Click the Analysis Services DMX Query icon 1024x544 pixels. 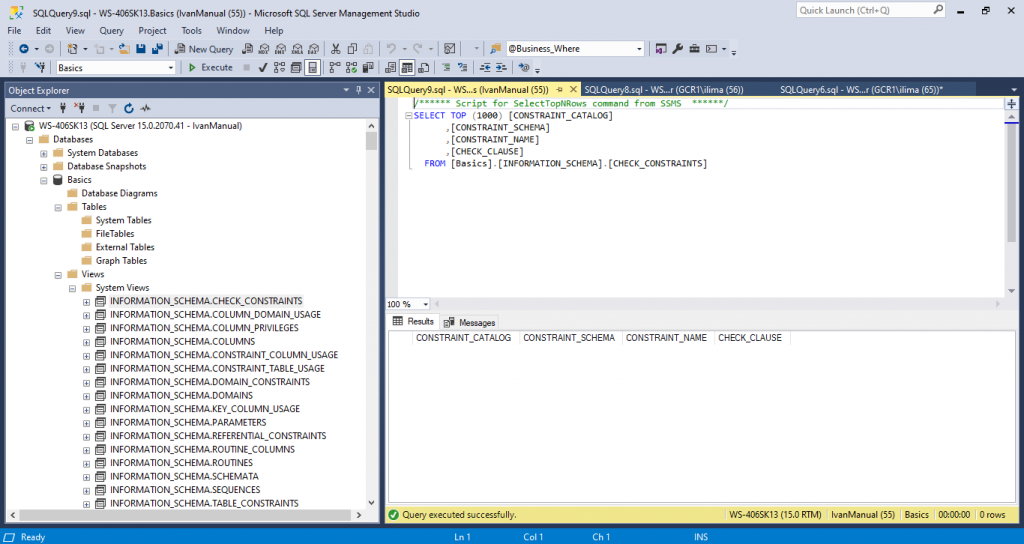click(x=280, y=49)
